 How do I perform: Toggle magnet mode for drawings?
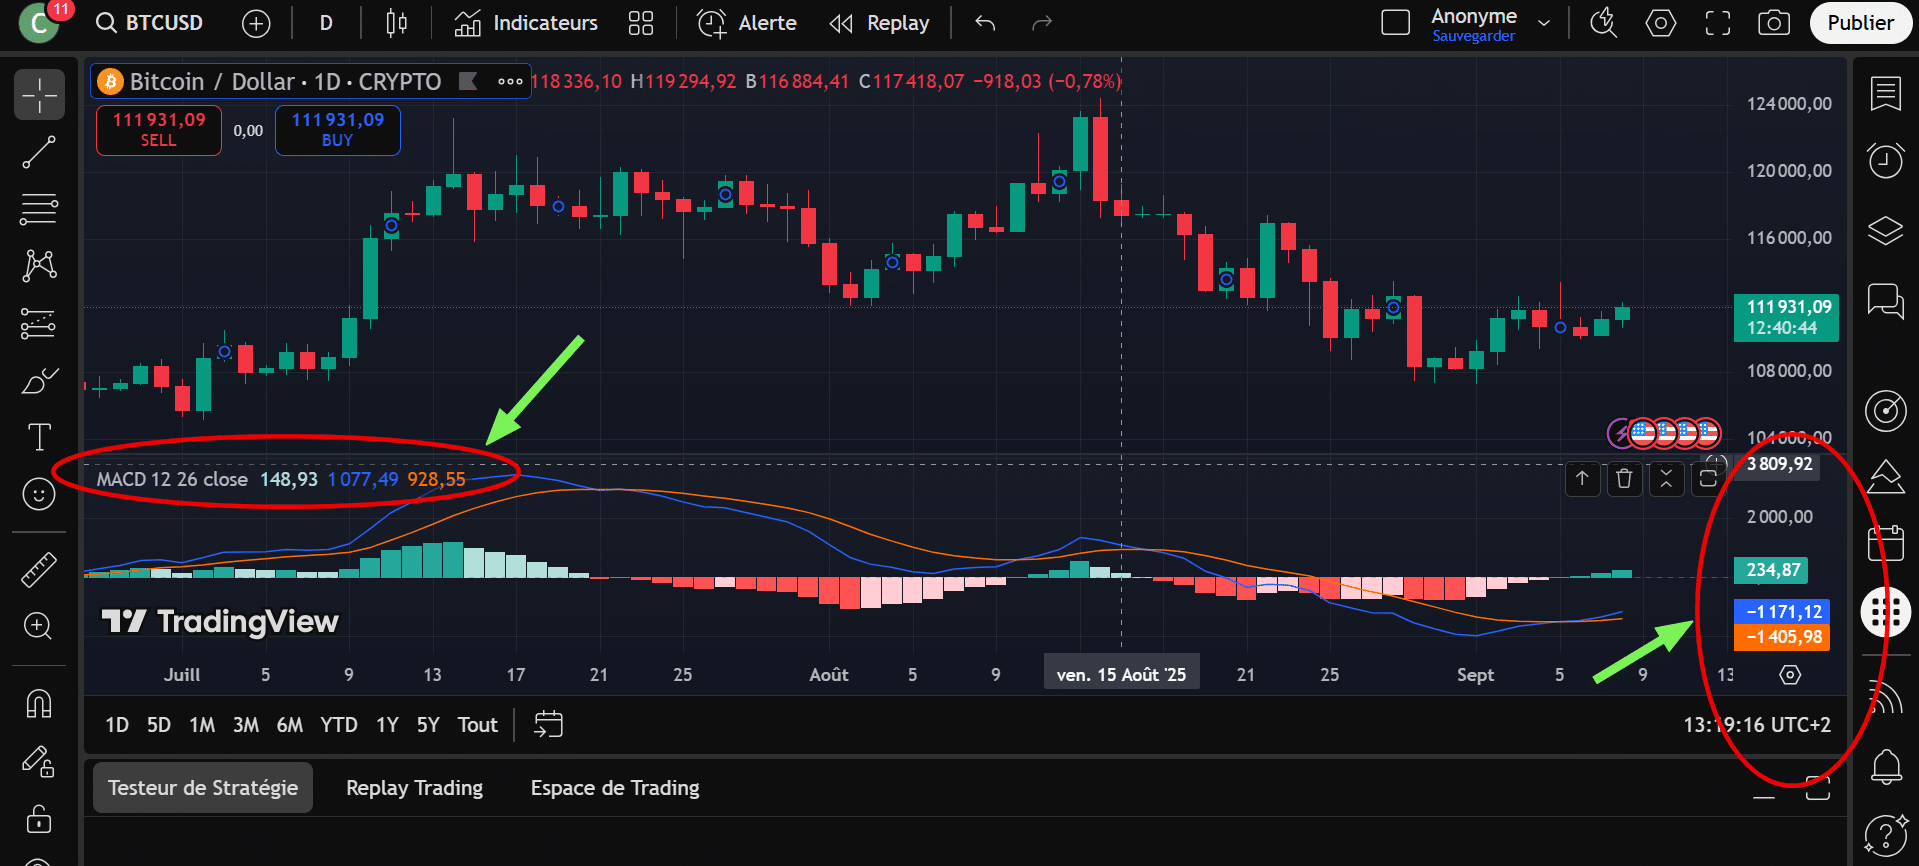[x=39, y=704]
